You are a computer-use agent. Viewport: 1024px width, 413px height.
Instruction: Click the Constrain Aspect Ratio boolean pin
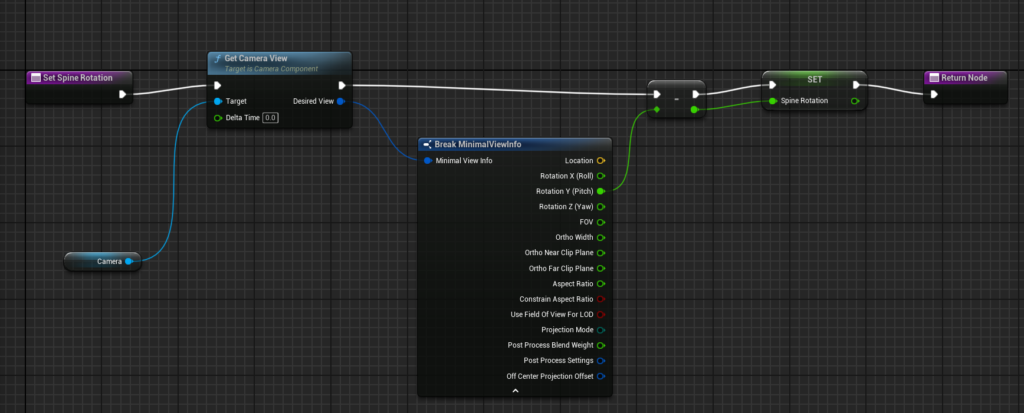601,299
